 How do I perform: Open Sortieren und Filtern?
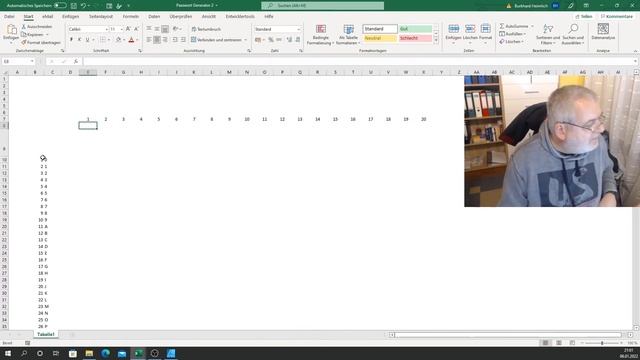point(548,34)
